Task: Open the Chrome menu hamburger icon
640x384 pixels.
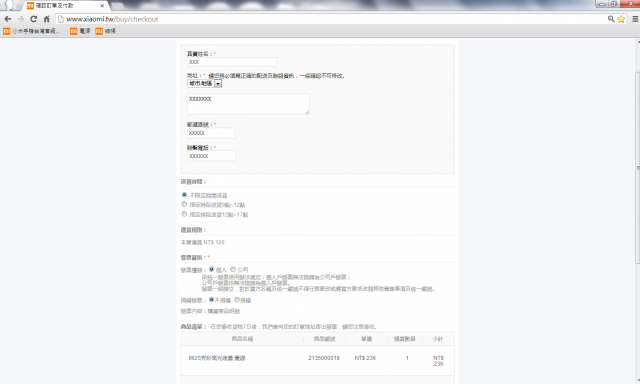Action: click(635, 19)
